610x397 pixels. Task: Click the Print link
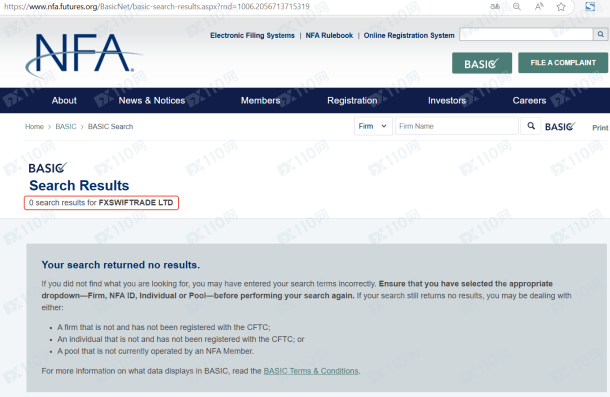[x=600, y=128]
